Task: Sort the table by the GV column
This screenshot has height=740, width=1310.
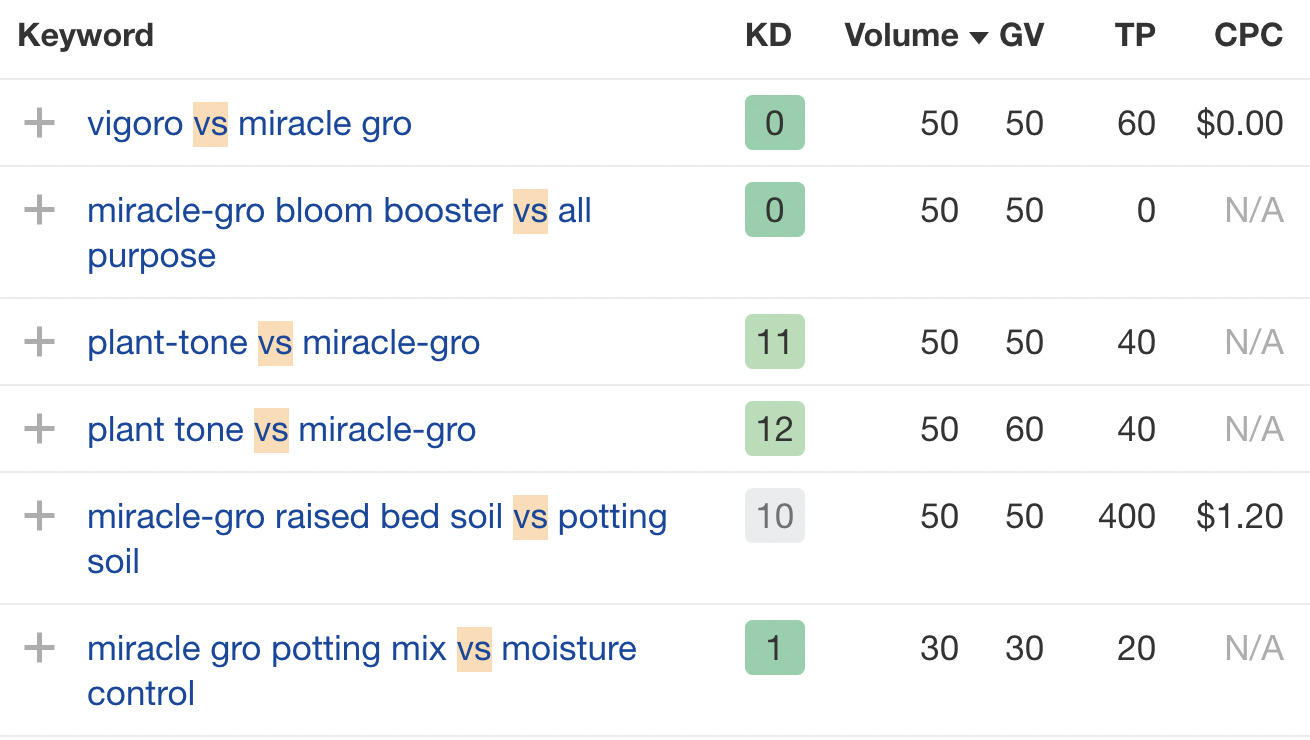Action: pos(1022,36)
